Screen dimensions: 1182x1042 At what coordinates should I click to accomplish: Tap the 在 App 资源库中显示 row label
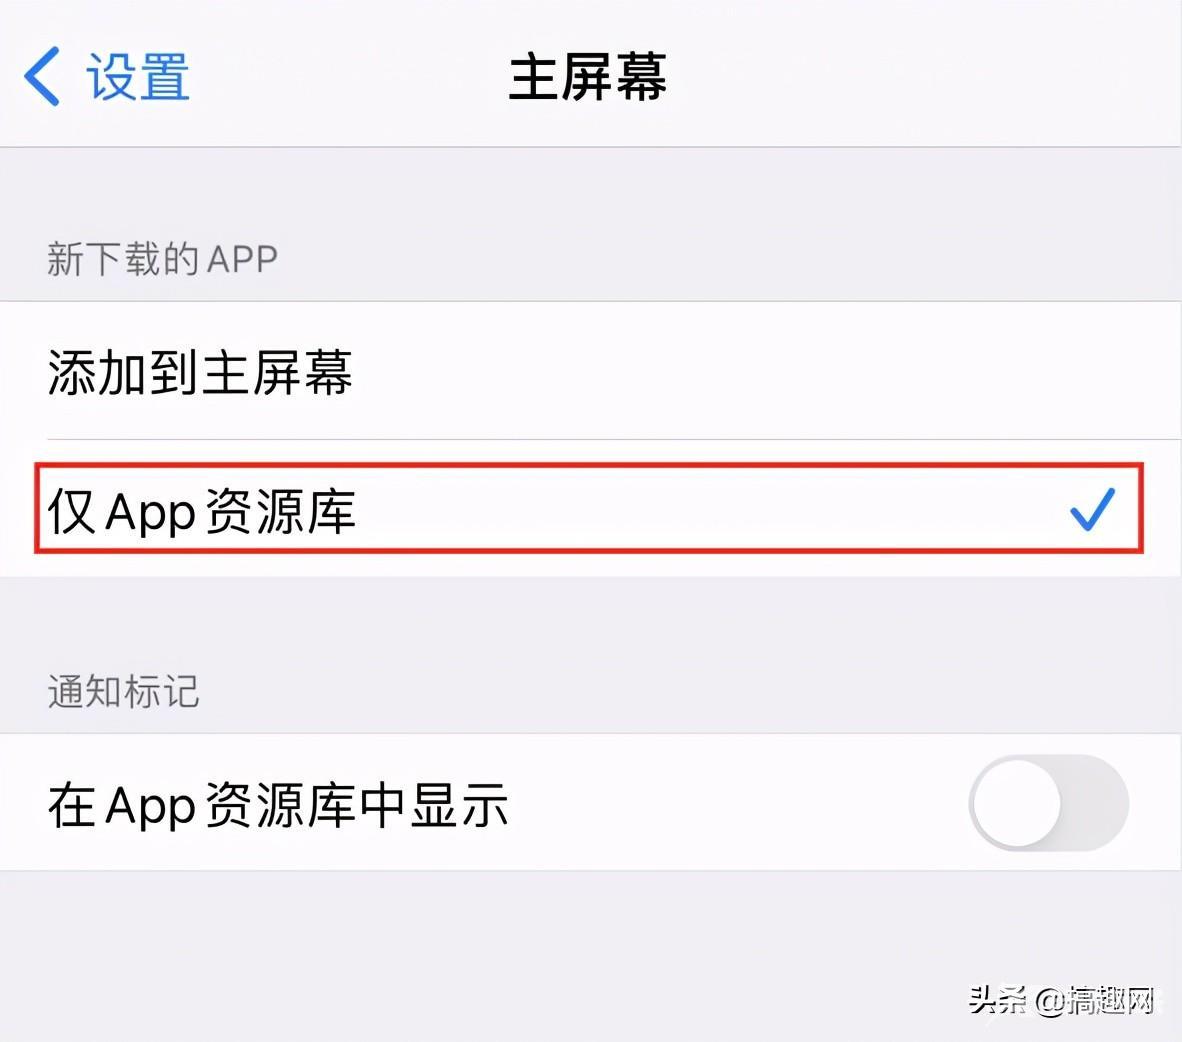[278, 805]
